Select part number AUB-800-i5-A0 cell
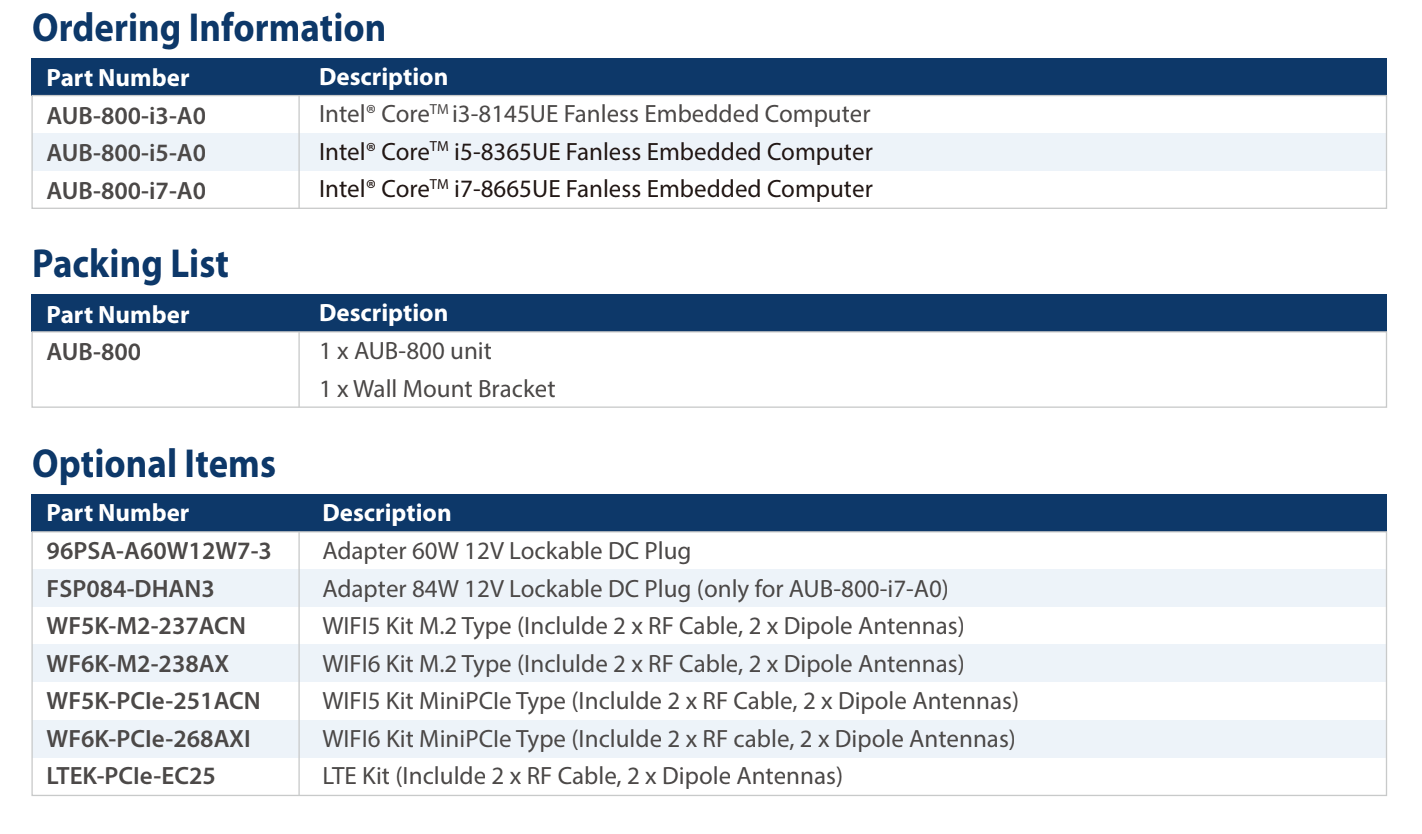 tap(126, 153)
